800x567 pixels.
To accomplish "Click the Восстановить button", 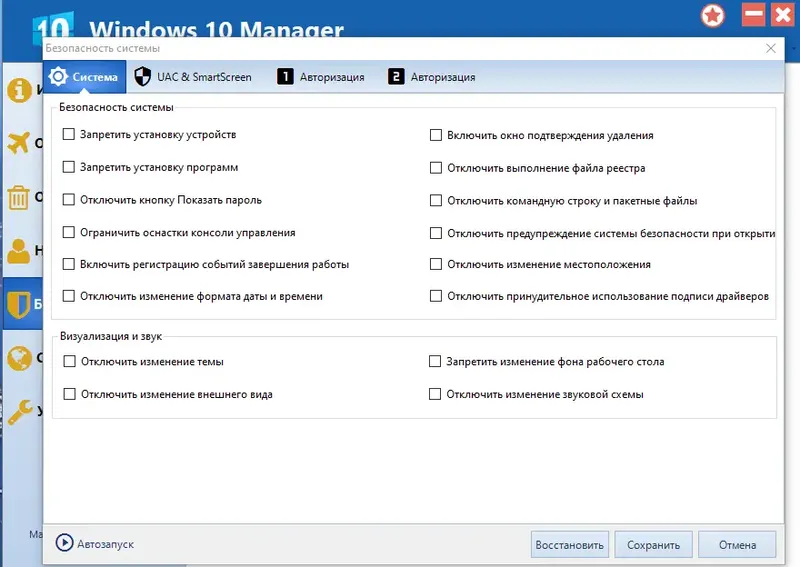I will (570, 545).
